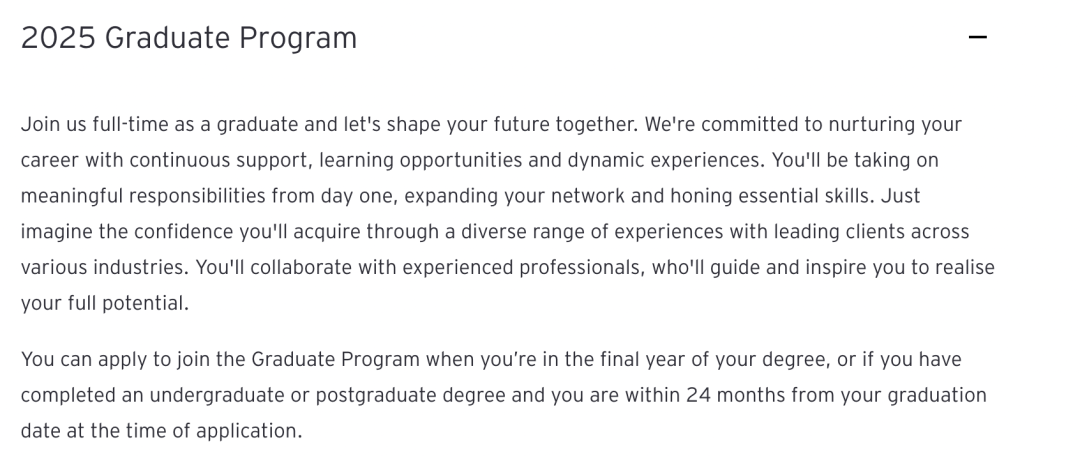Collapse section using the minus icon
Image resolution: width=1080 pixels, height=456 pixels.
point(977,37)
